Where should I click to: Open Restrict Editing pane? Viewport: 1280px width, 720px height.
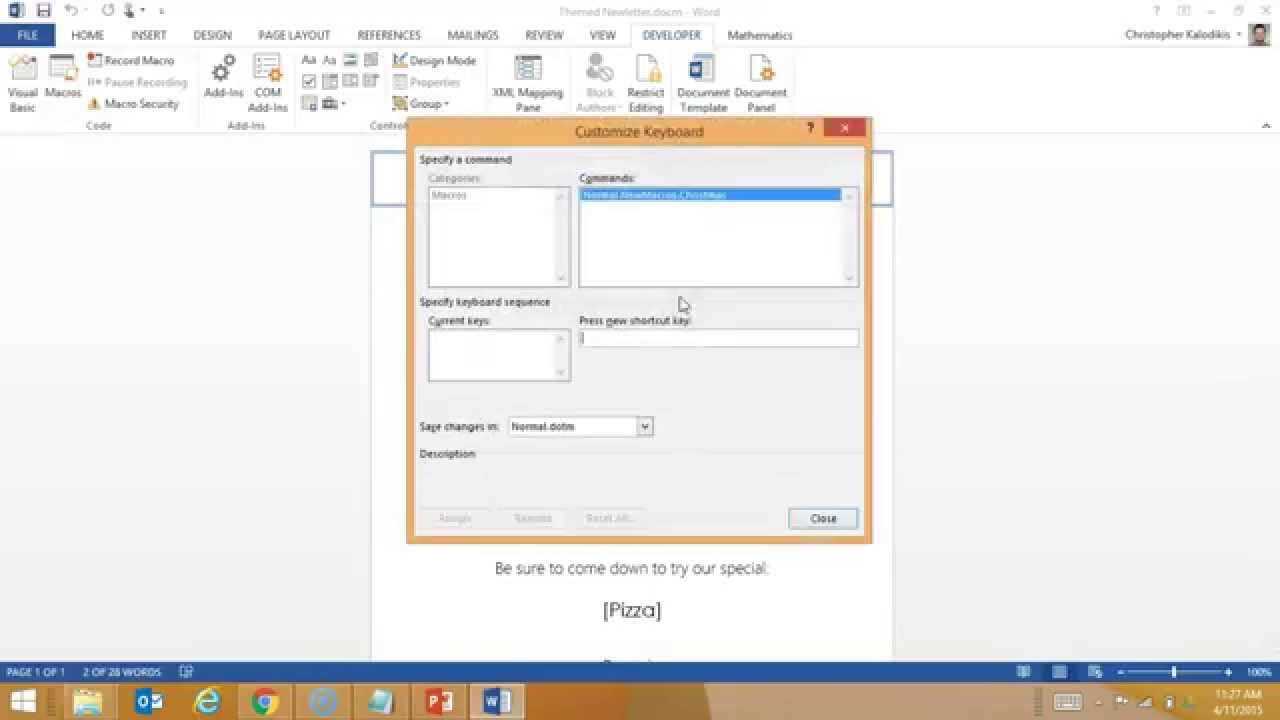(x=646, y=83)
